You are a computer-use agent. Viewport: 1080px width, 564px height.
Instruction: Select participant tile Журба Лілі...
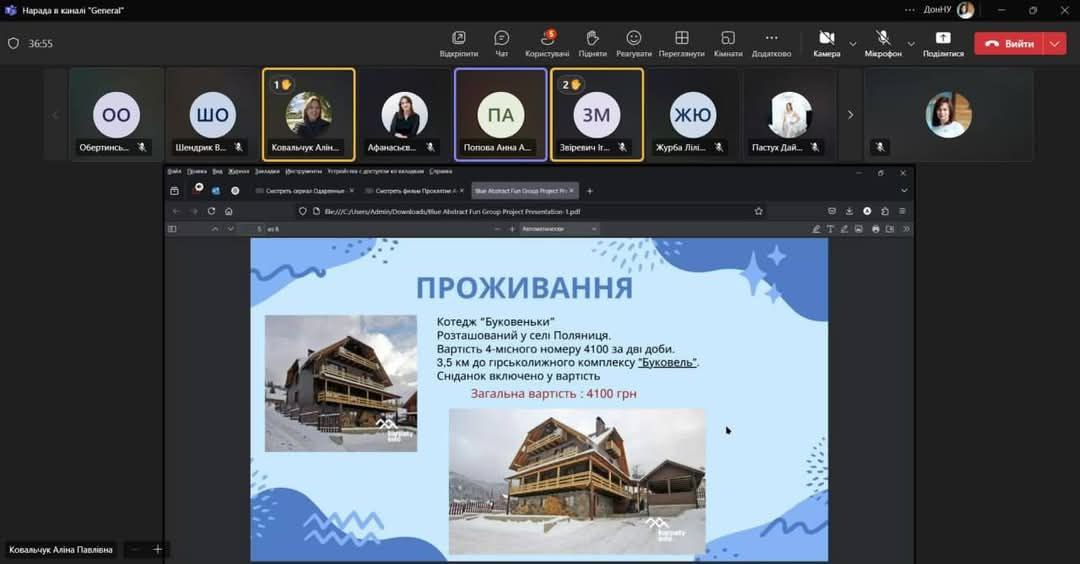[693, 114]
